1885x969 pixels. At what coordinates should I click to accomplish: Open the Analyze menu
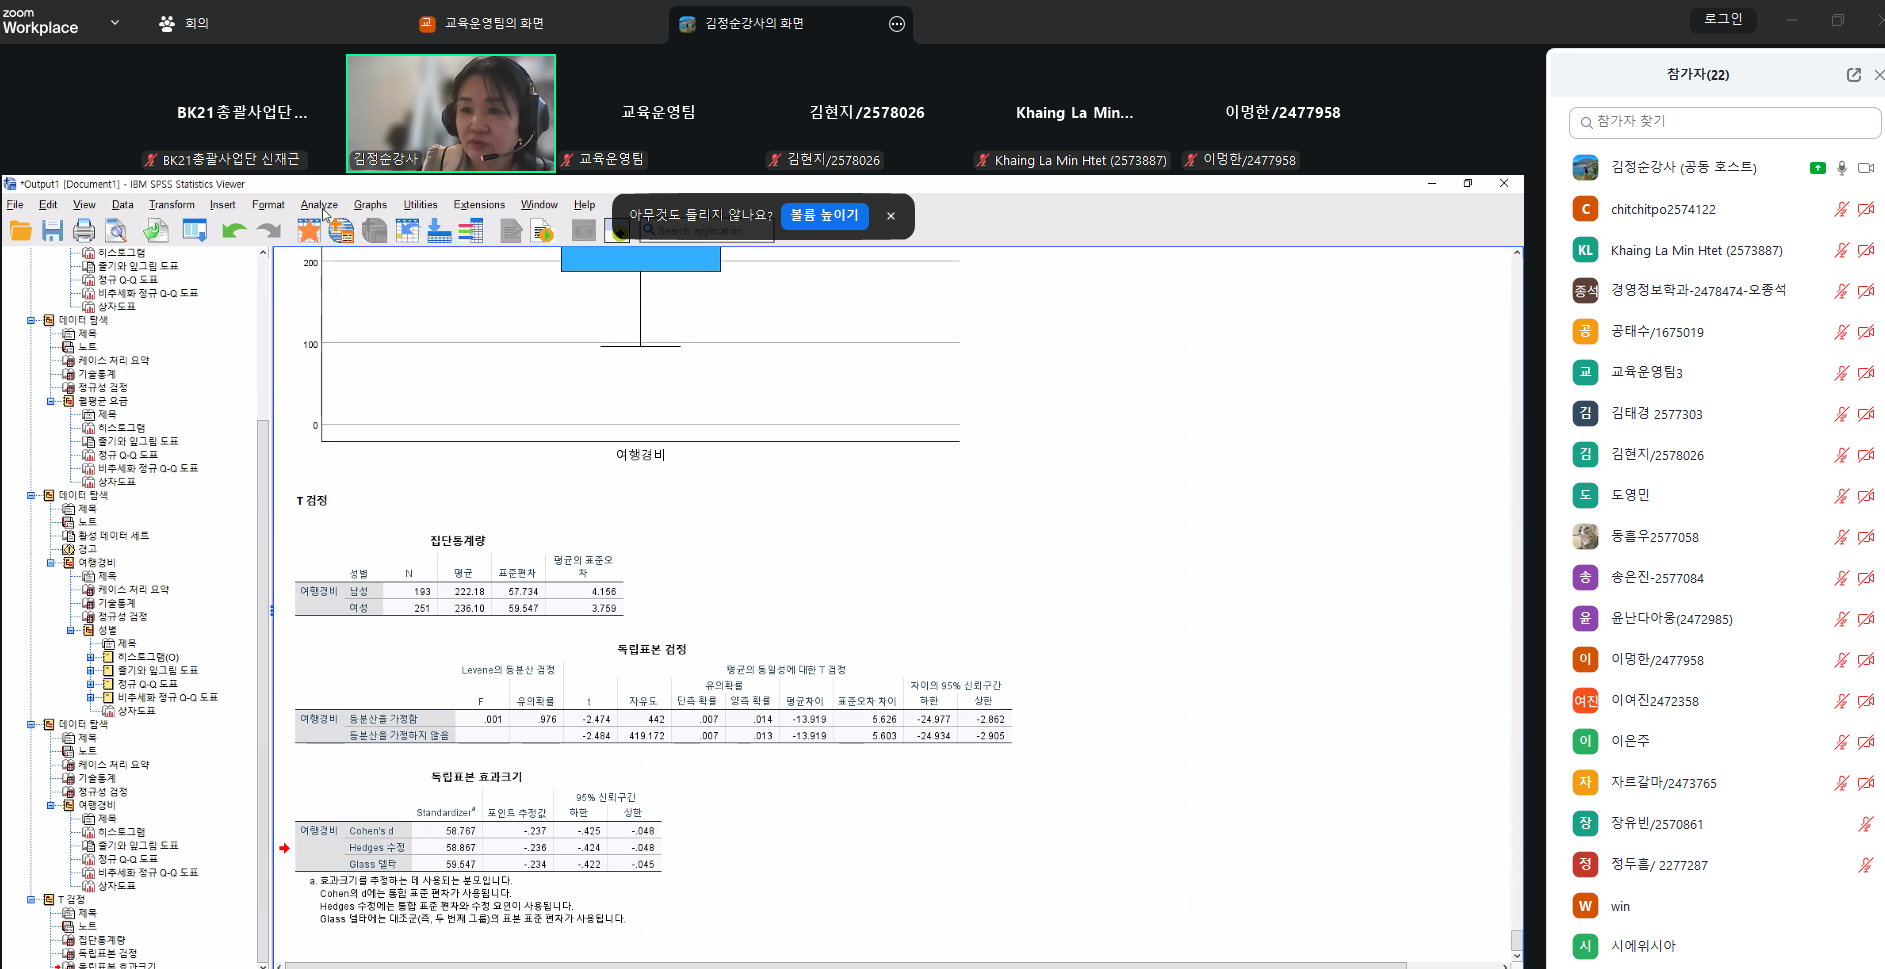[x=318, y=205]
